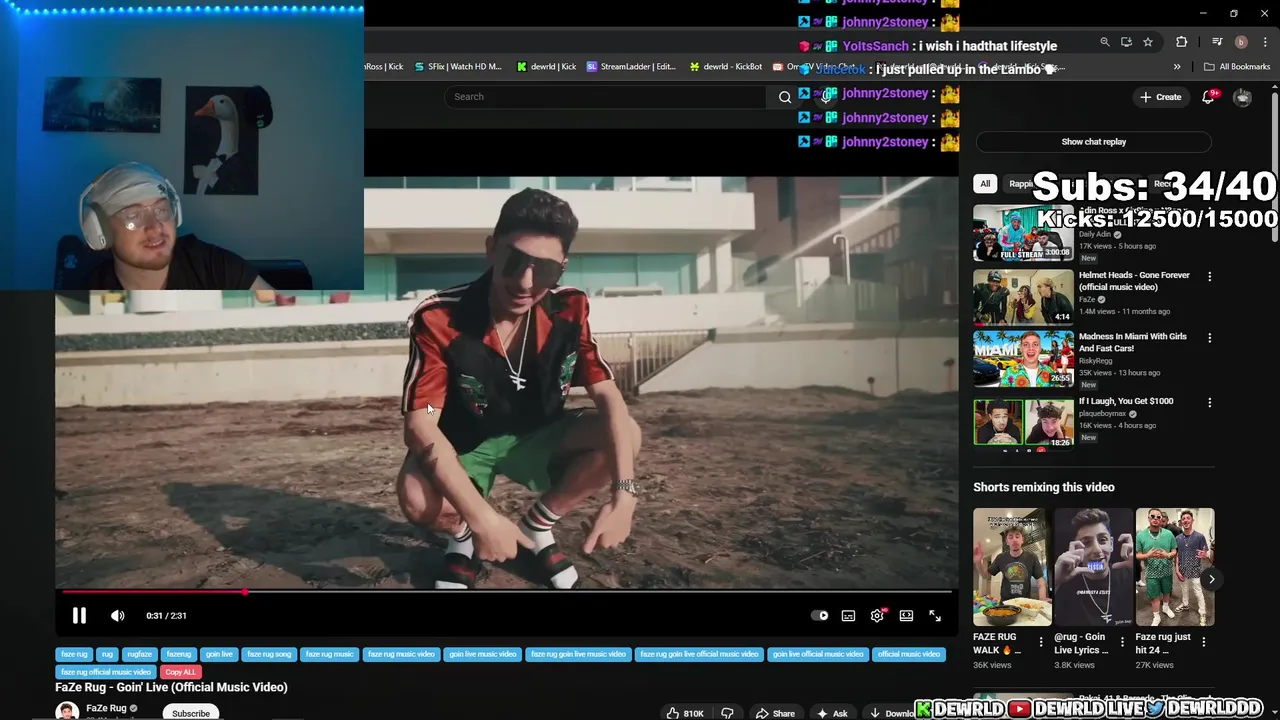
Task: Open Chrome media controls icon
Action: tap(1217, 42)
